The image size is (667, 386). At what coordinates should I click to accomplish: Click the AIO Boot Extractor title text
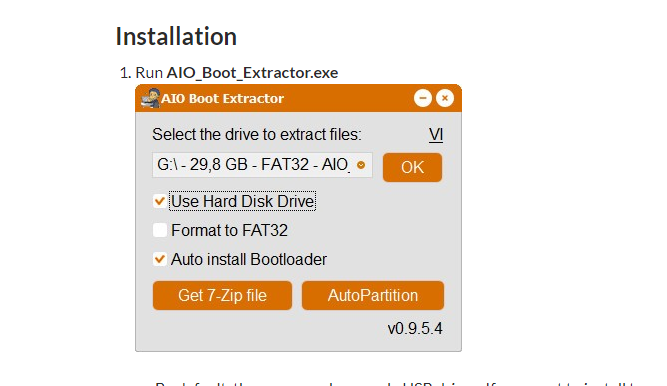(222, 98)
